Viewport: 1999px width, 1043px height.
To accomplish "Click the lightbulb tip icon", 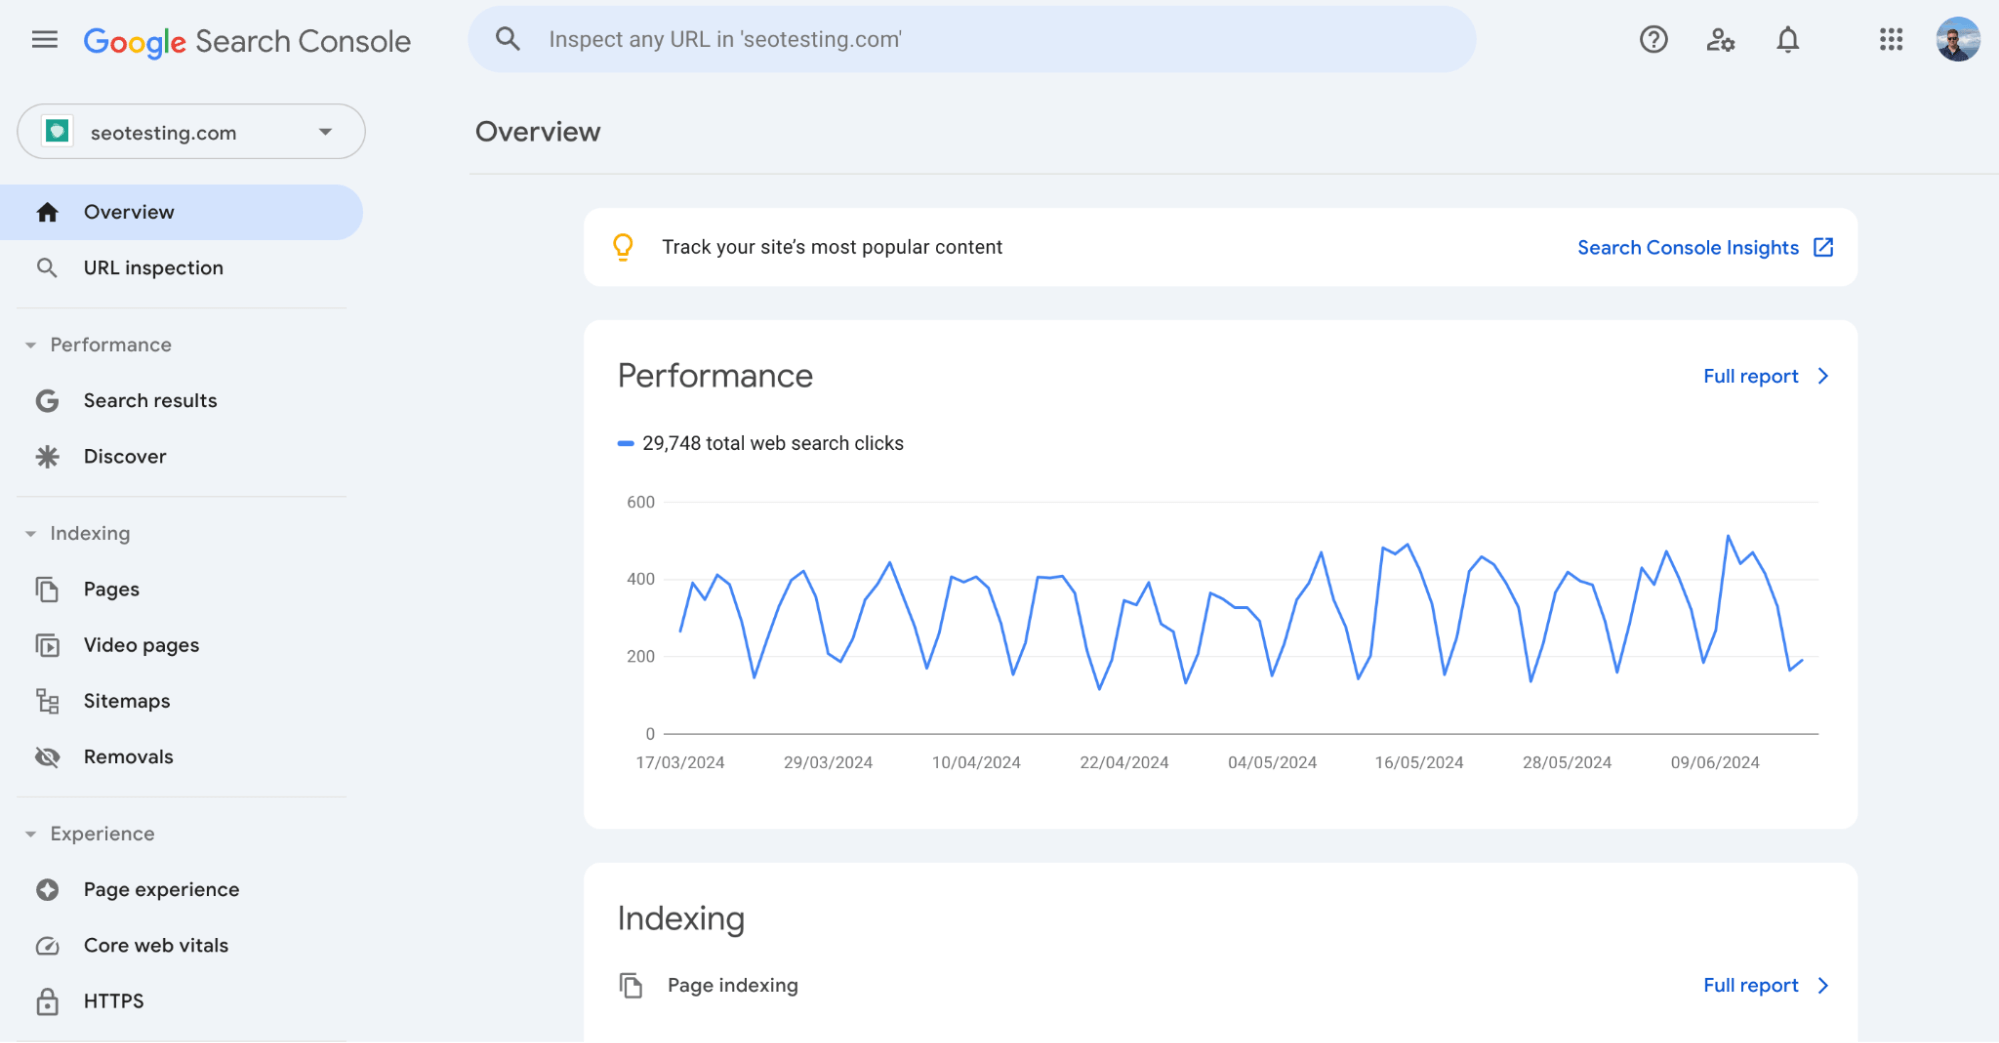I will [623, 247].
